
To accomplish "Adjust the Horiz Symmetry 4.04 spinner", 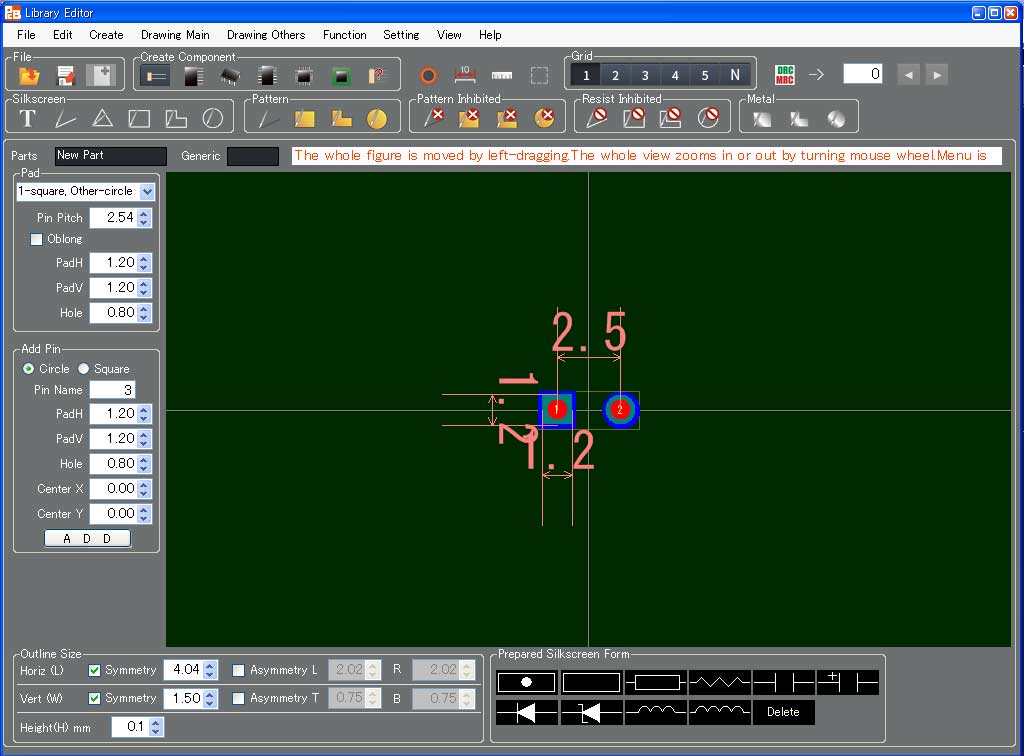I will [210, 670].
